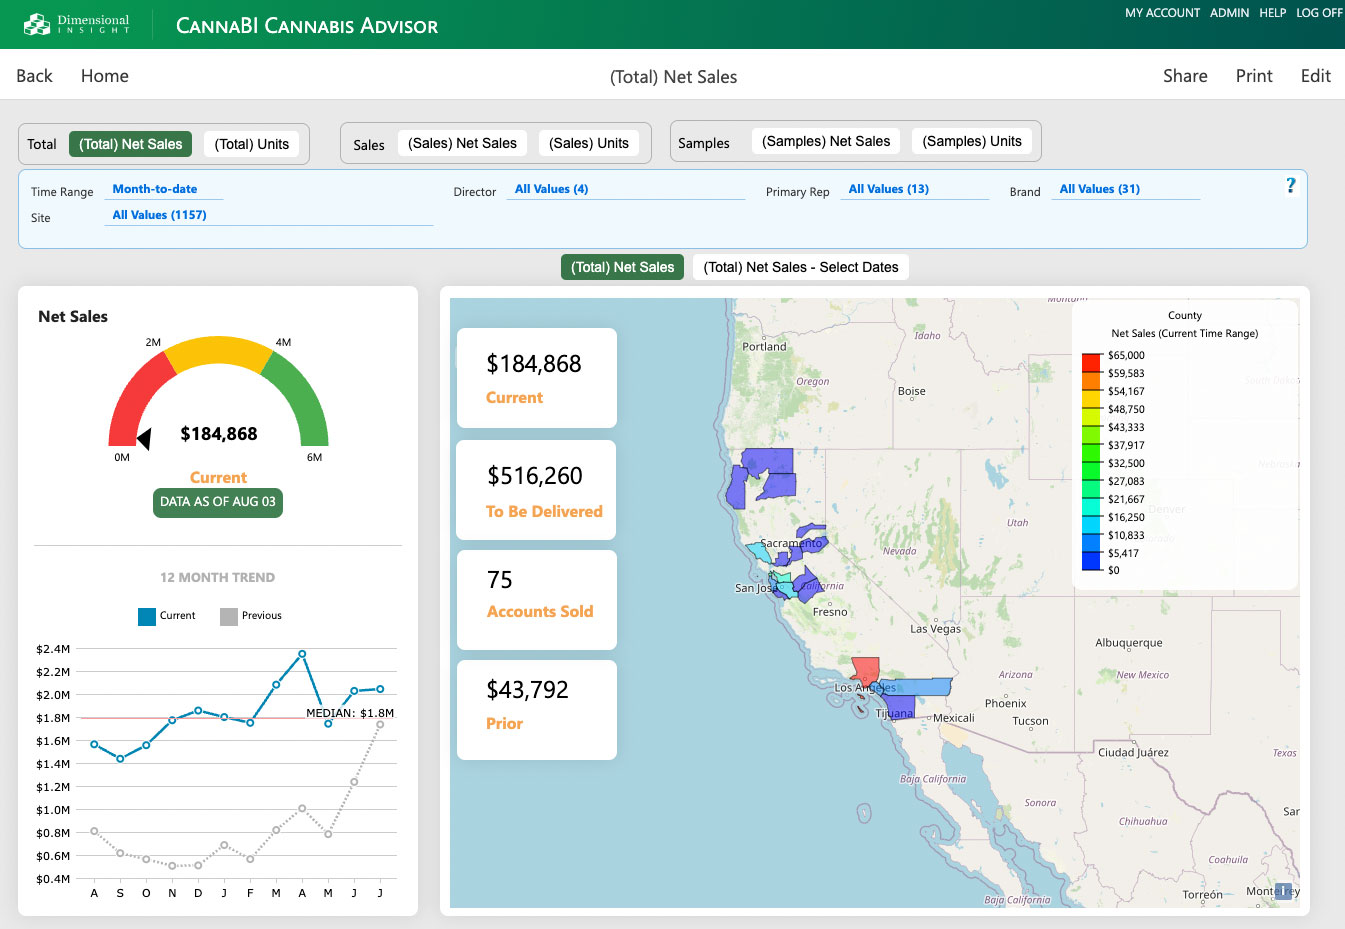
Task: Click the red $65,000 legend color swatch
Action: click(1091, 362)
